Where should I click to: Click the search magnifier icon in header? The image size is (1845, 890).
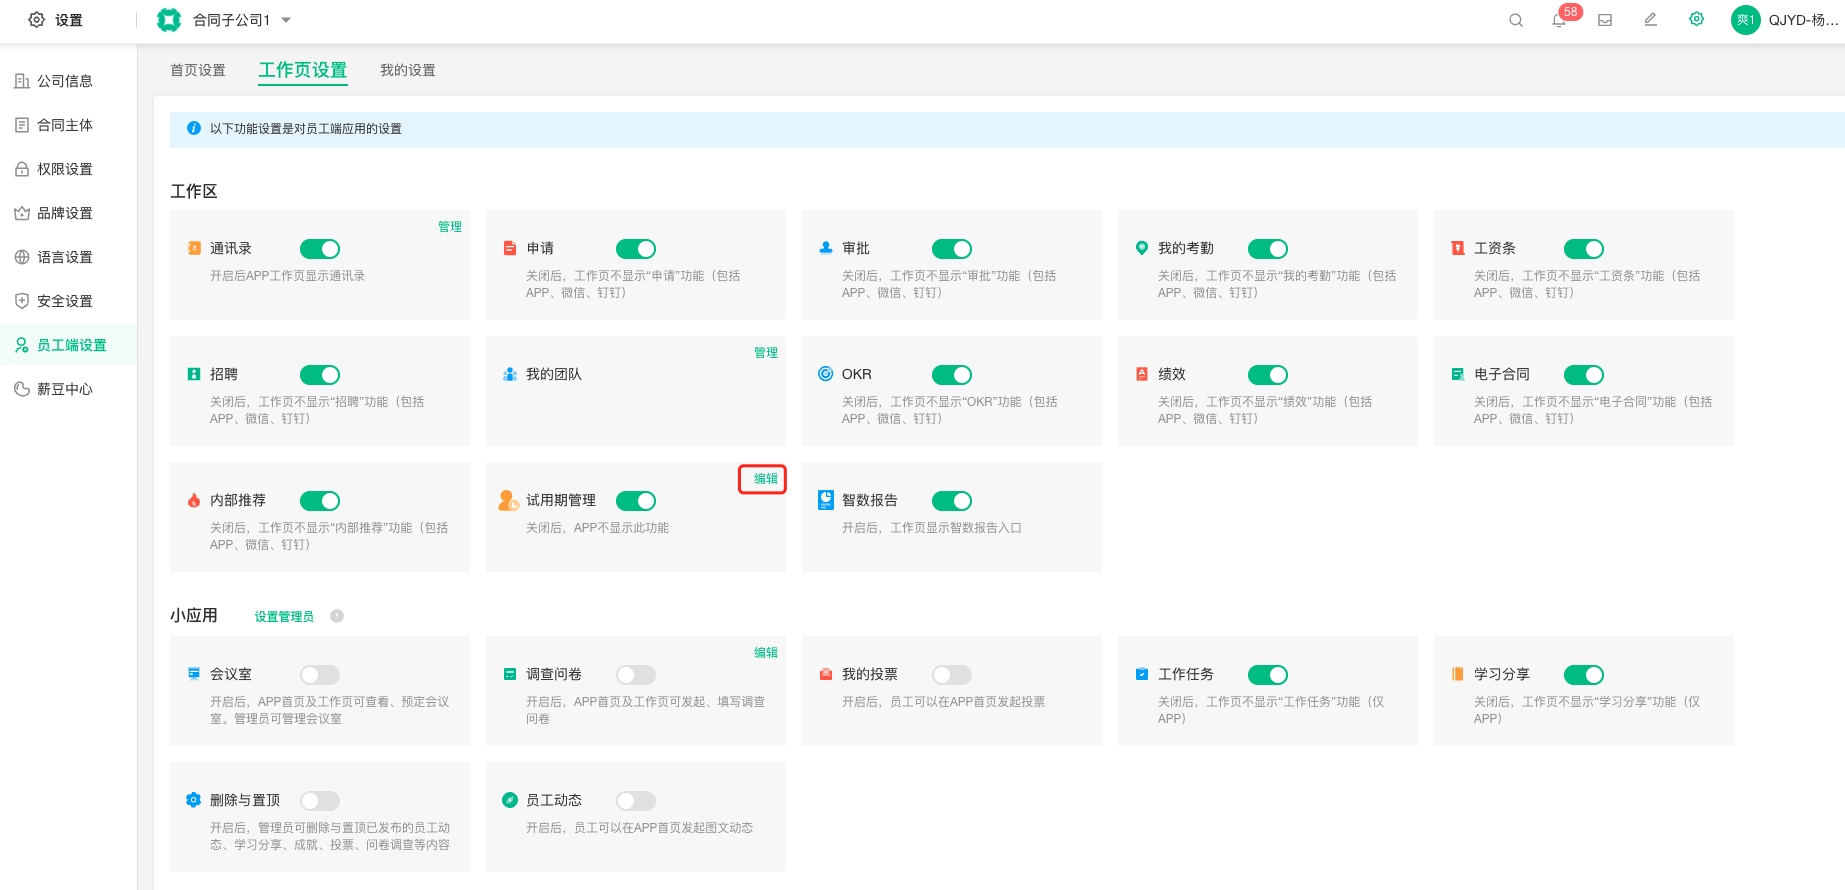click(1516, 20)
